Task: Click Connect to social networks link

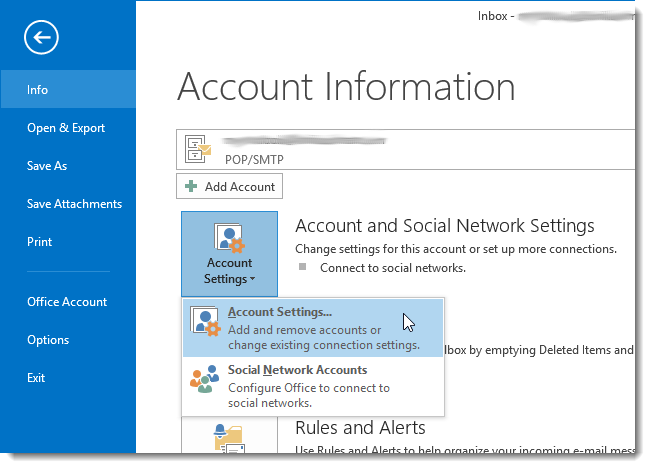Action: 393,268
